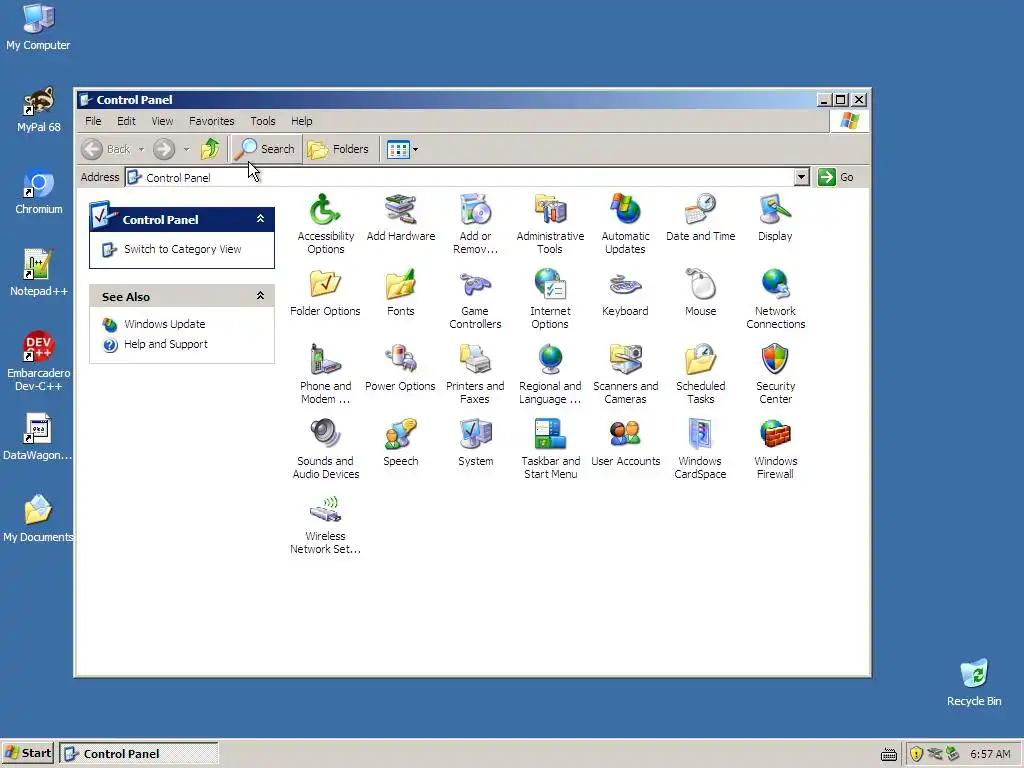Open Administrative Tools icon

pos(550,224)
